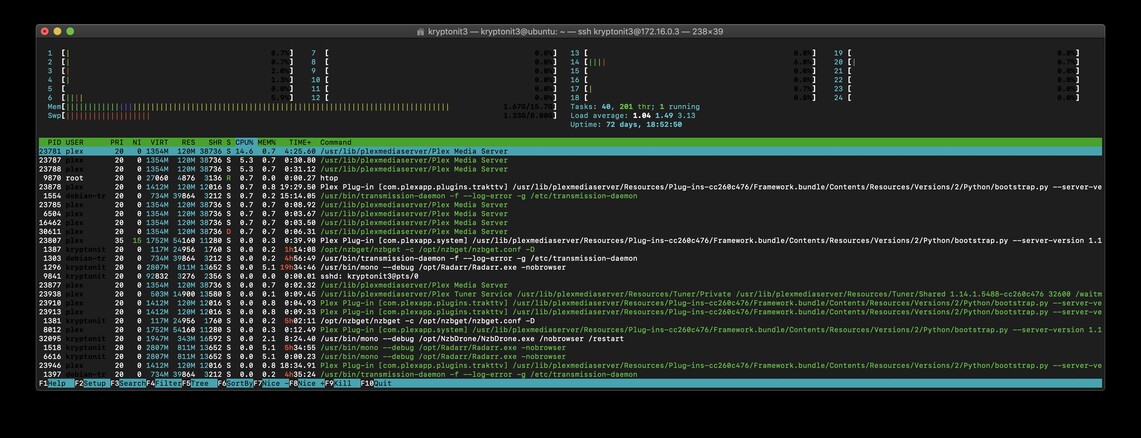Select process row PID 23913
The image size is (1141, 438).
570,312
